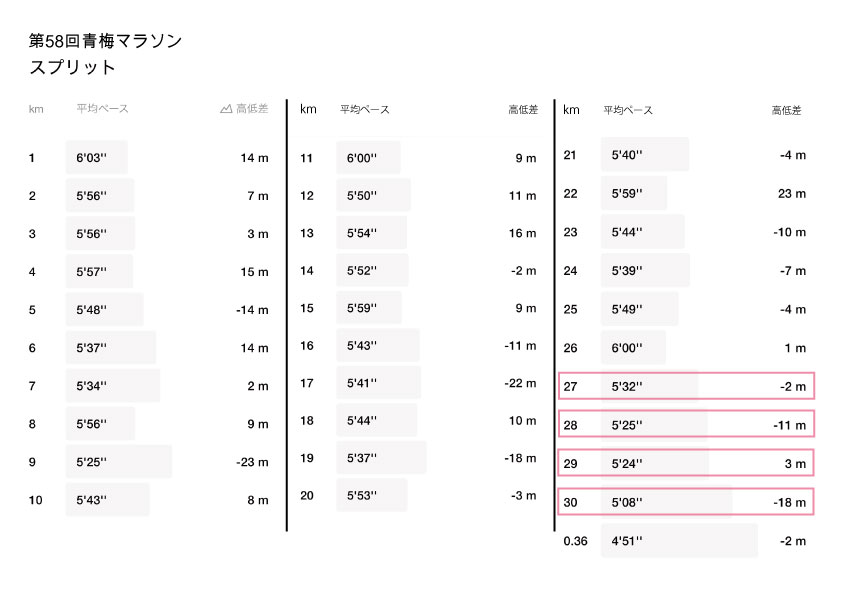Click the -23 m elevation value for km 9

pyautogui.click(x=250, y=462)
